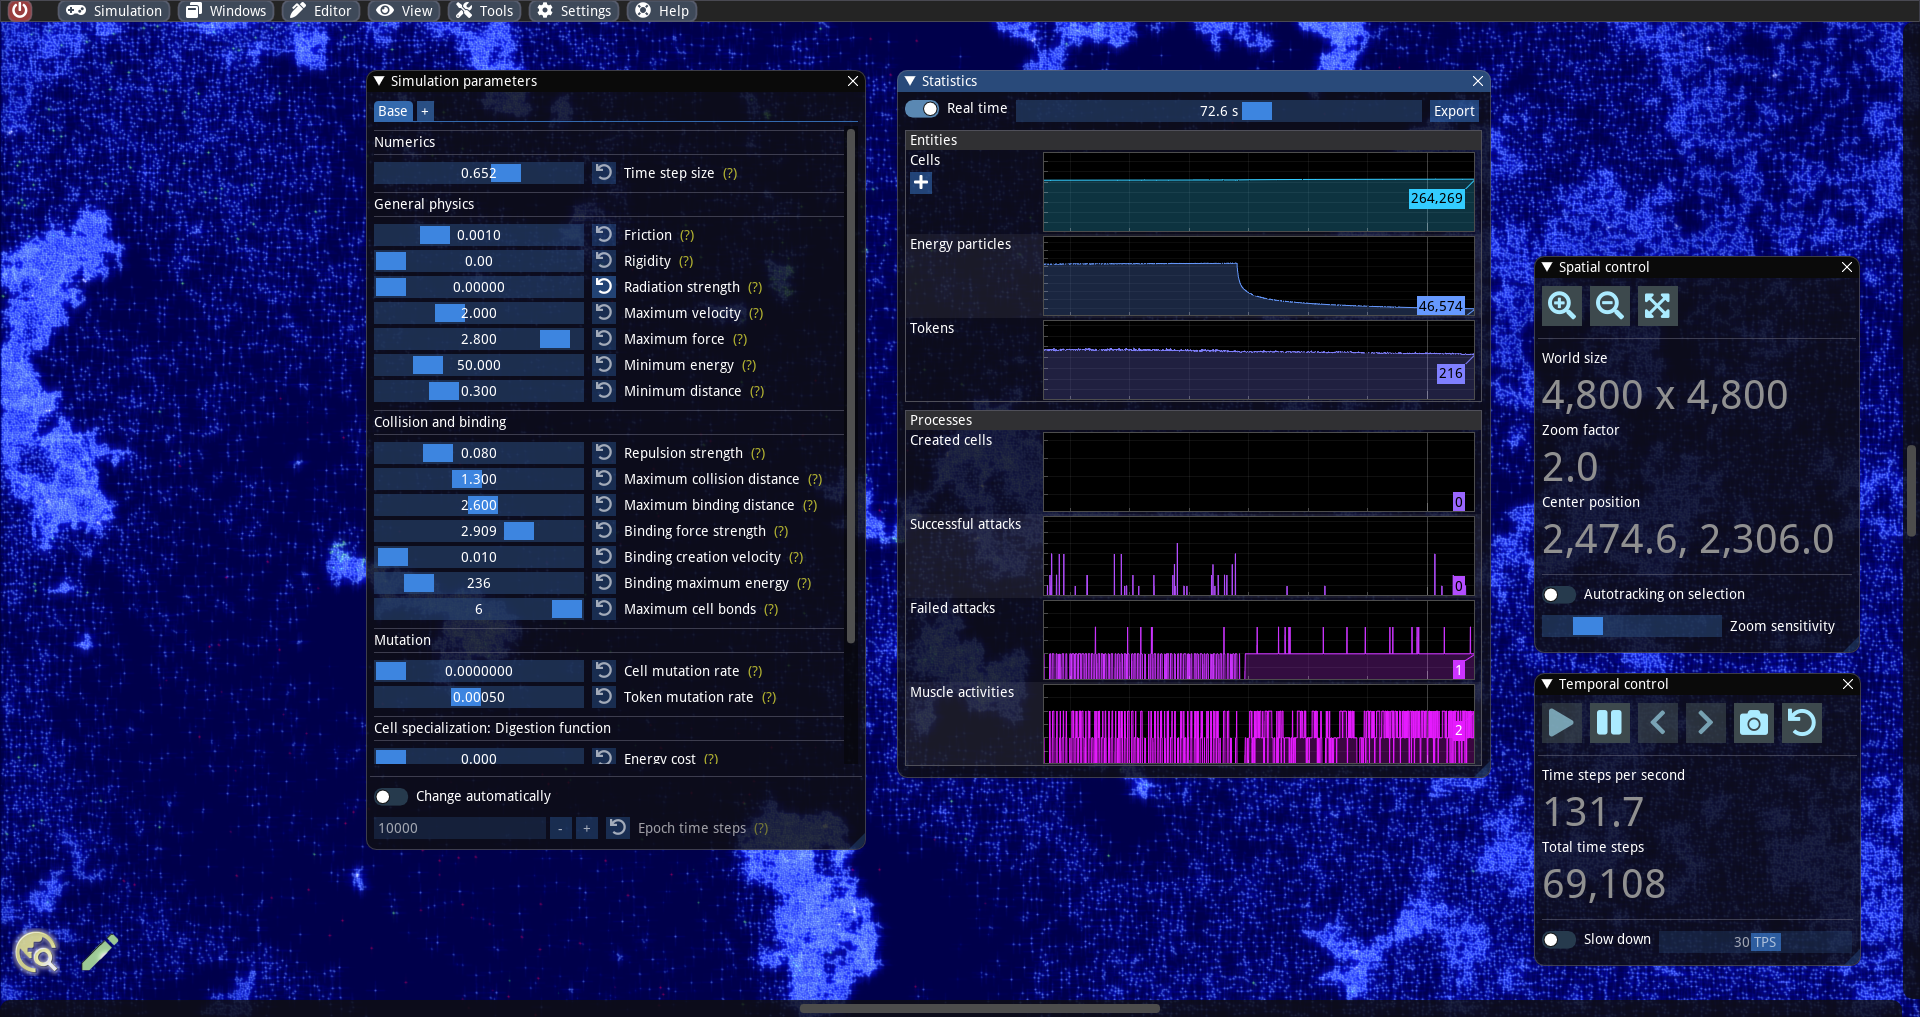The height and width of the screenshot is (1017, 1920).
Task: Reset Rigidity value to default
Action: (x=604, y=261)
